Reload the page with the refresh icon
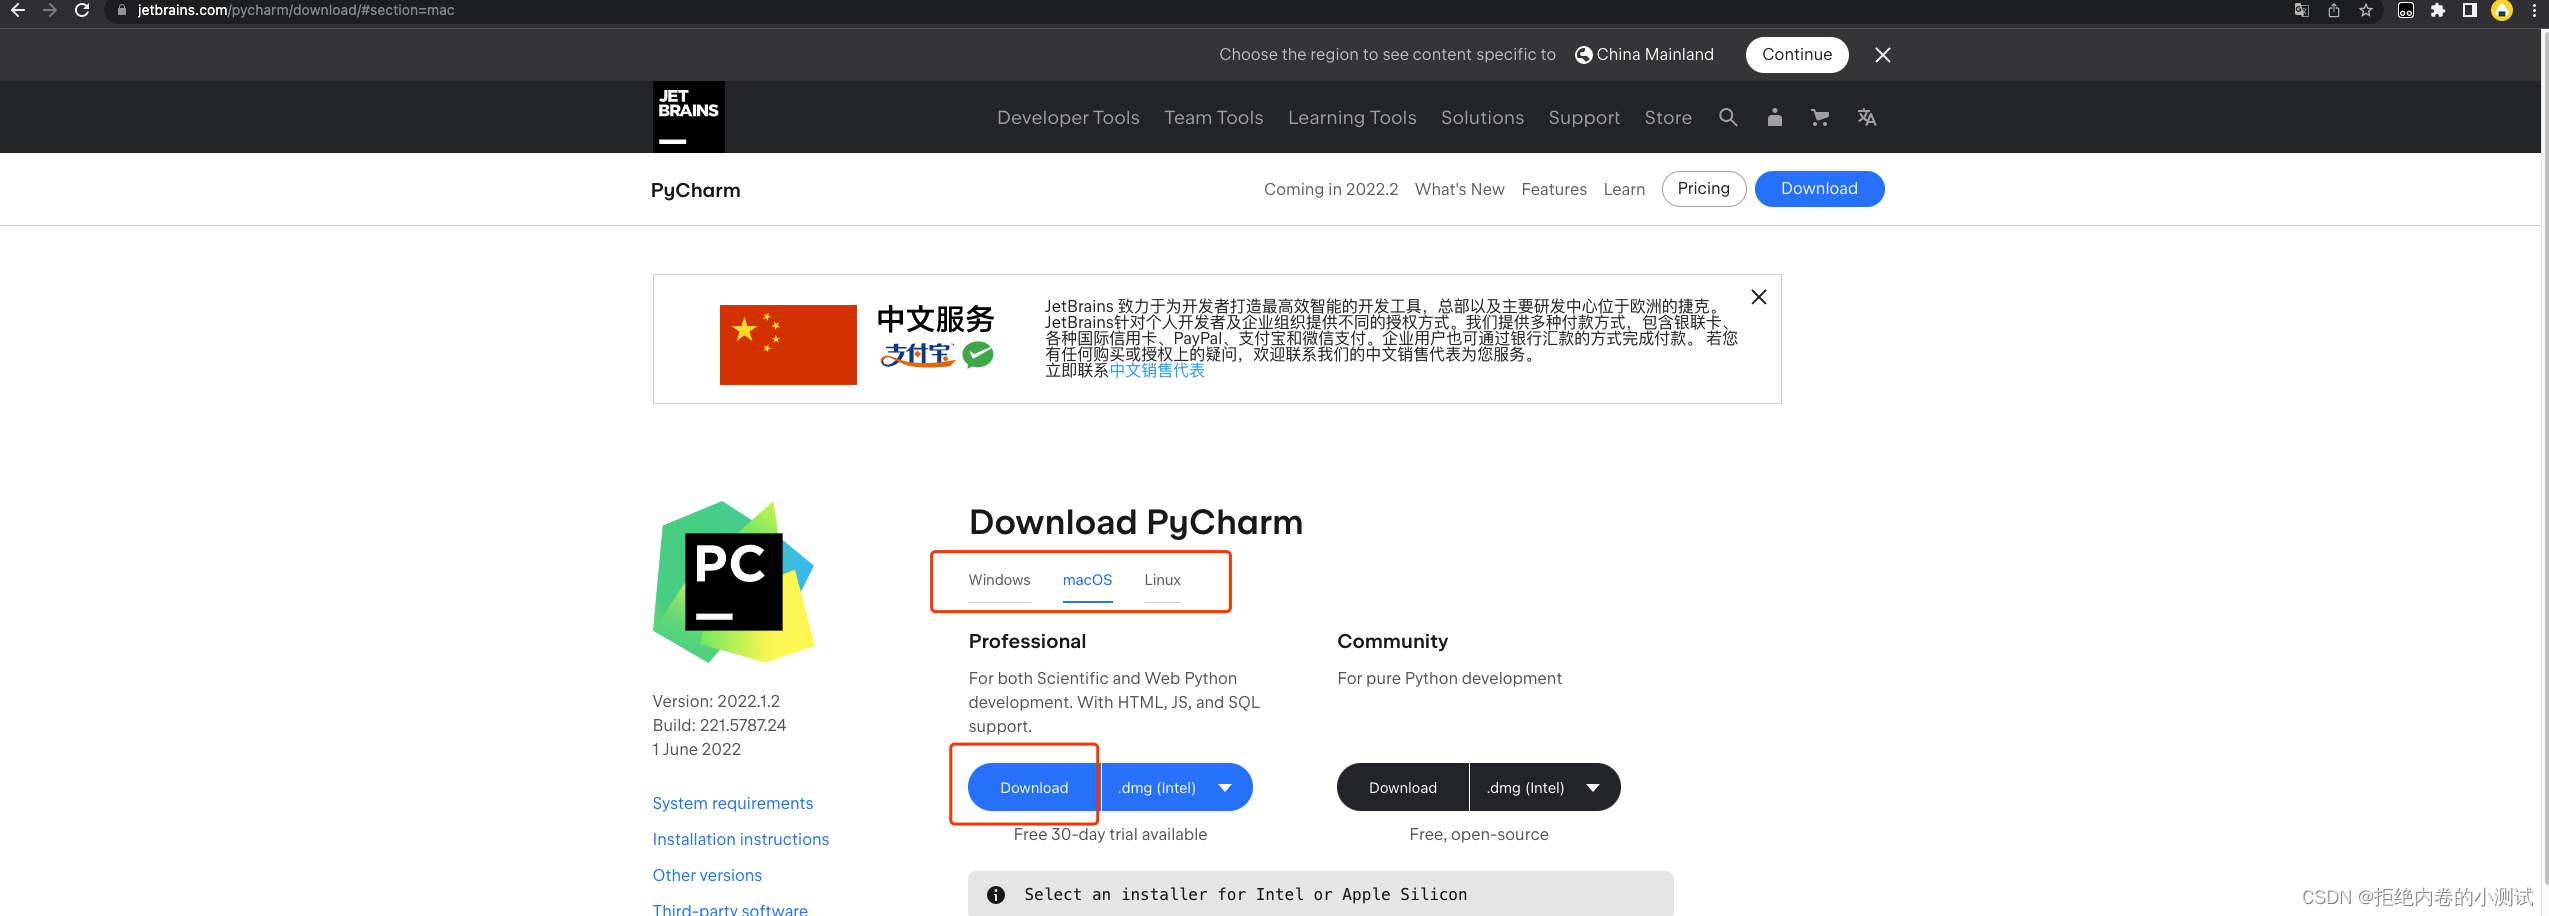 click(x=83, y=10)
